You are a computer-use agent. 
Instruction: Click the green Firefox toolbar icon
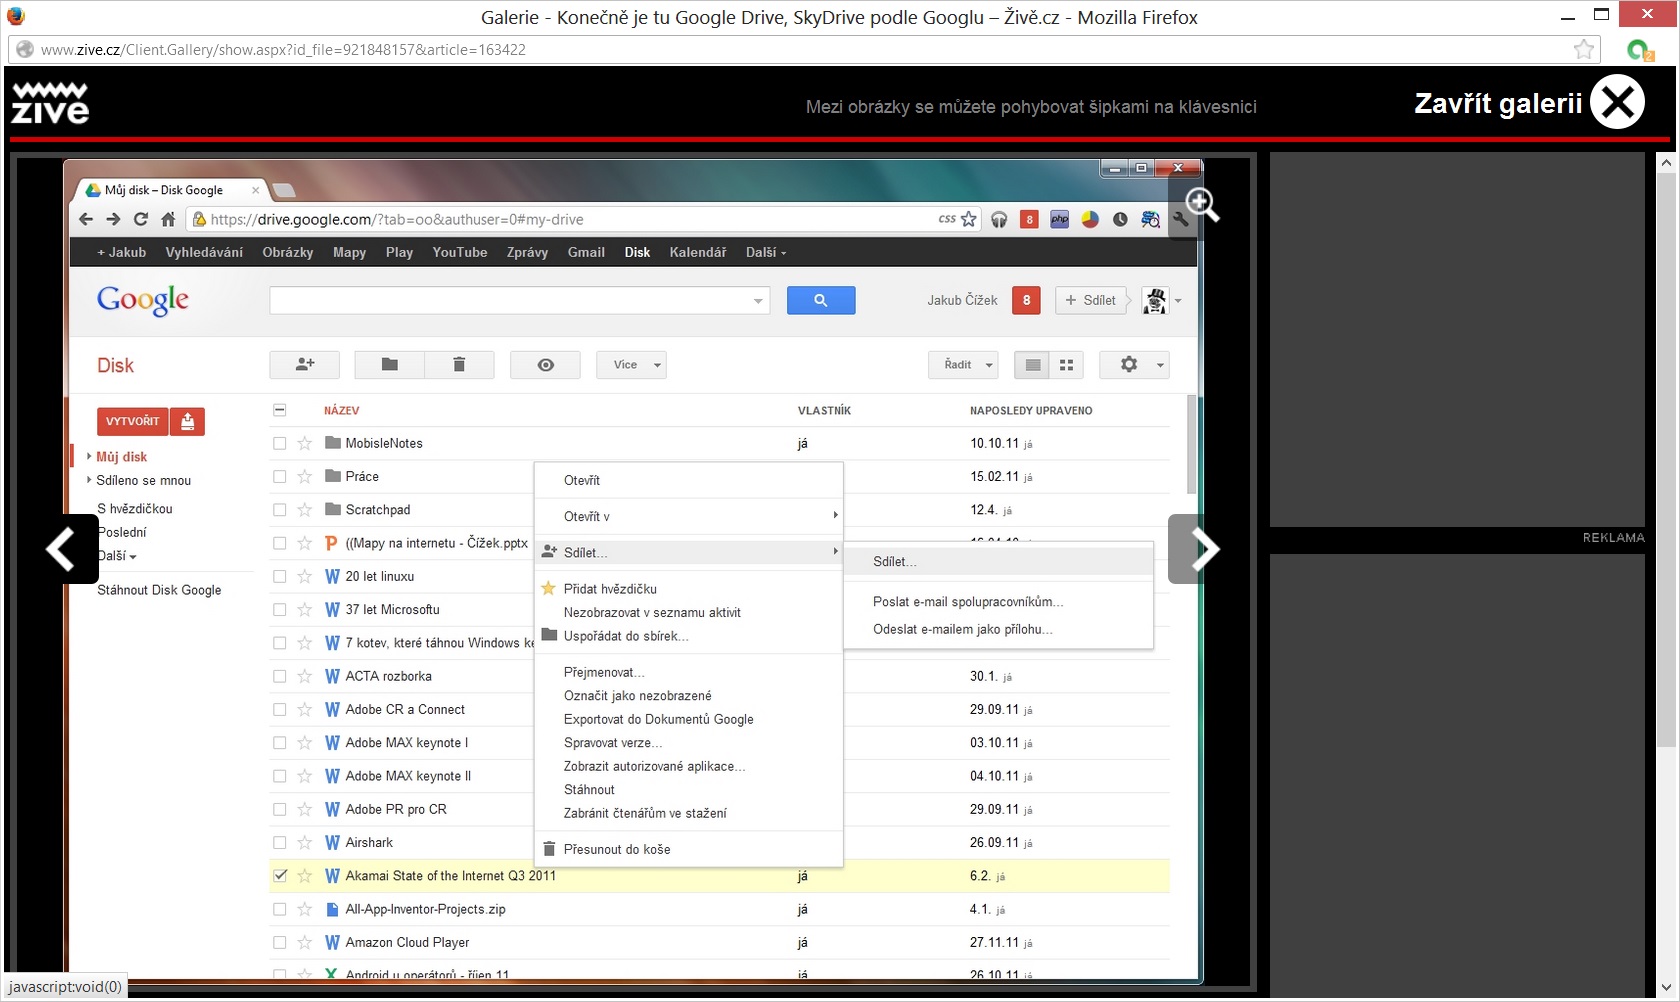point(1640,50)
